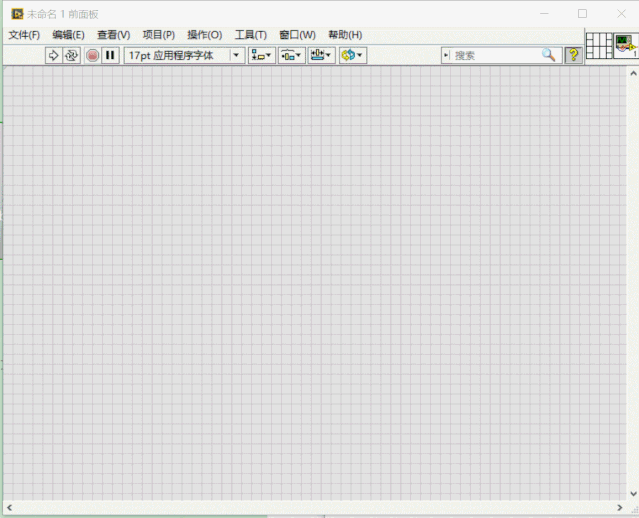Screen dimensions: 639x518
Task: Open the 项目(P) menu
Action: [x=159, y=35]
